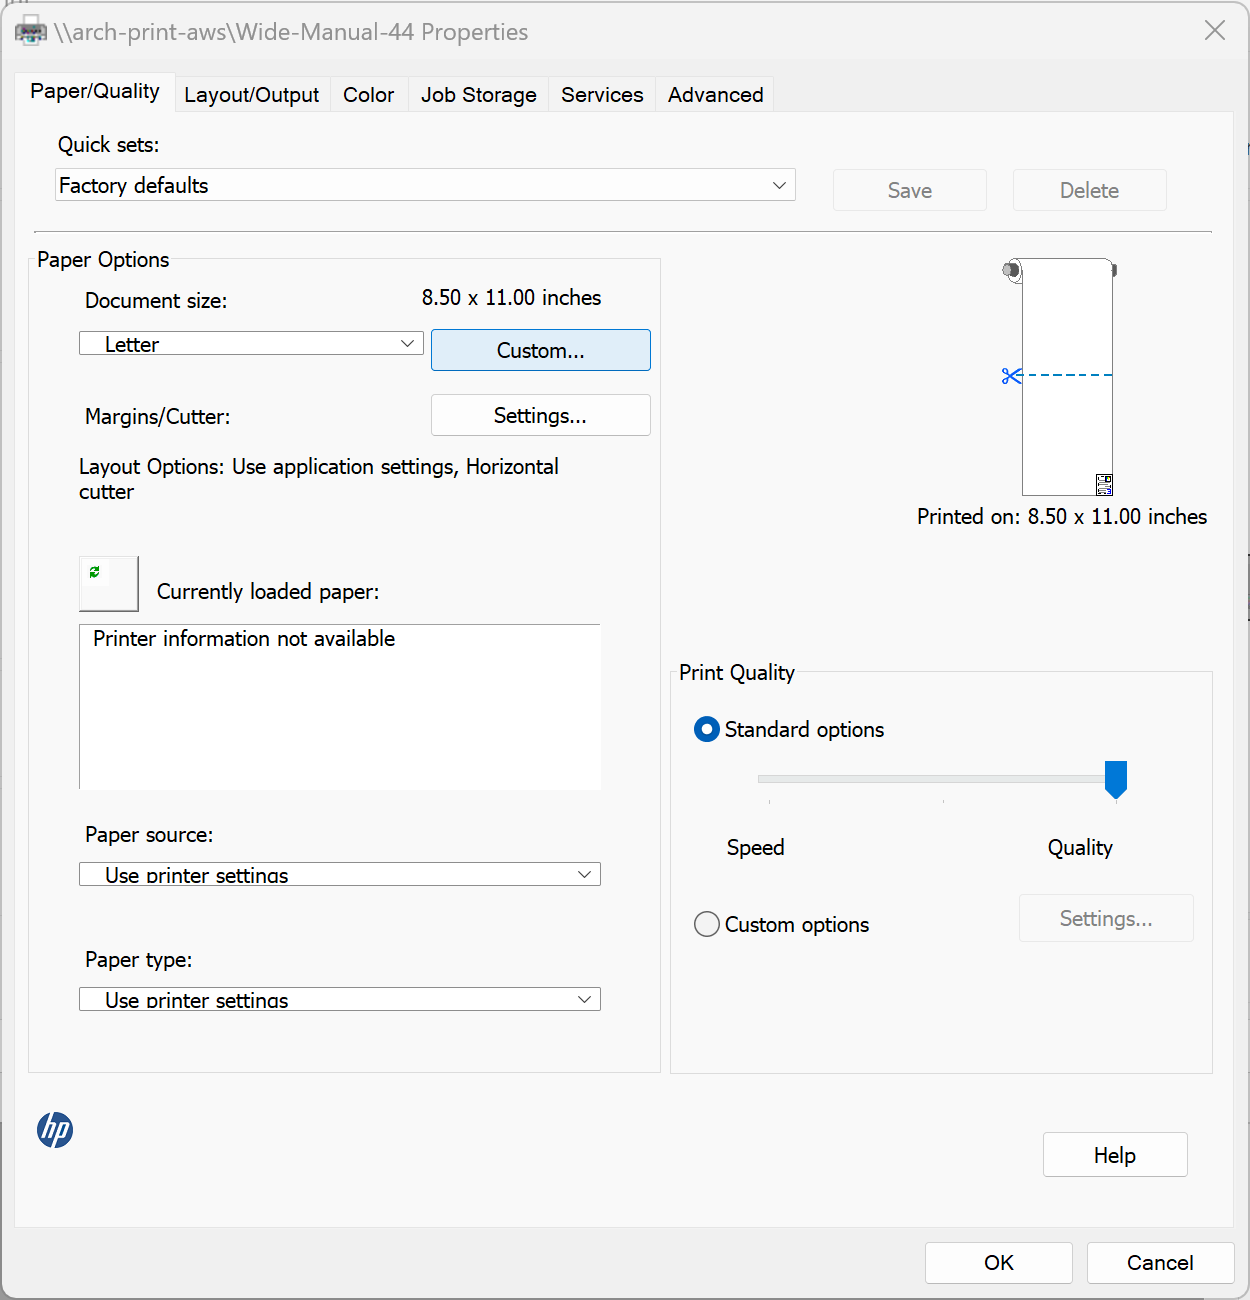Screen dimensions: 1250x1300
Task: Click the print quality slider handle
Action: (1116, 780)
